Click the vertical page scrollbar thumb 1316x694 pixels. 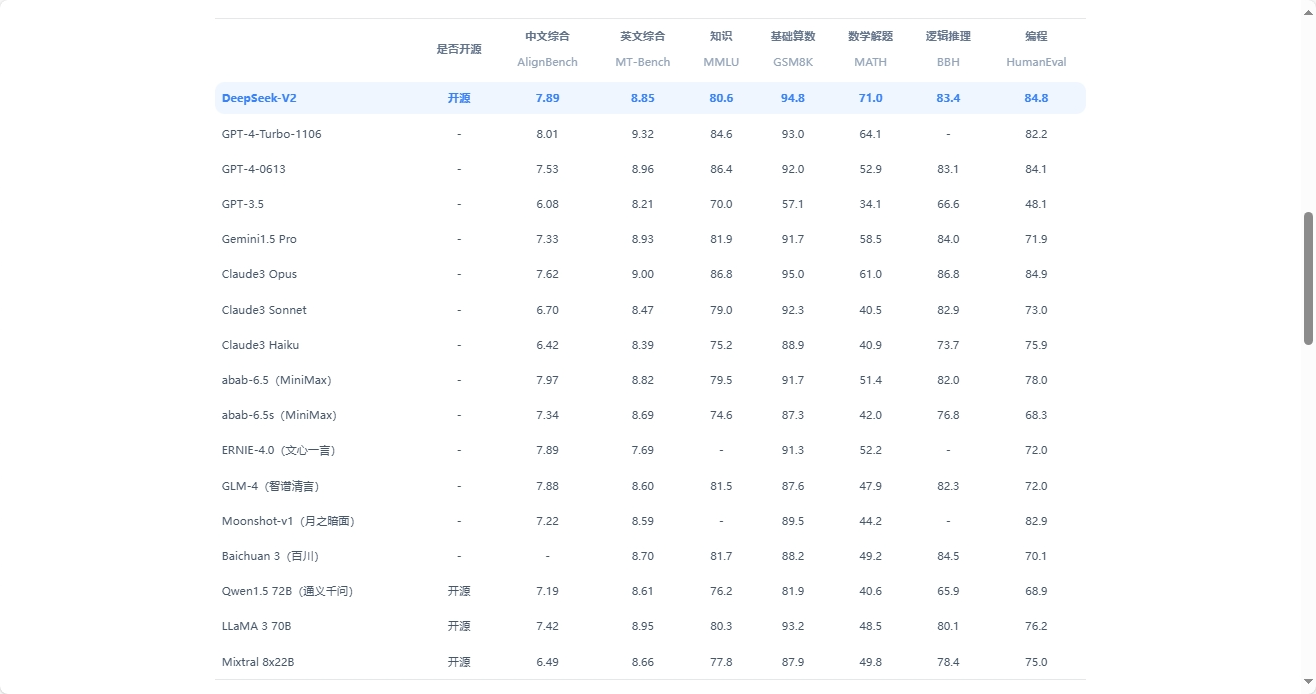tap(1308, 278)
